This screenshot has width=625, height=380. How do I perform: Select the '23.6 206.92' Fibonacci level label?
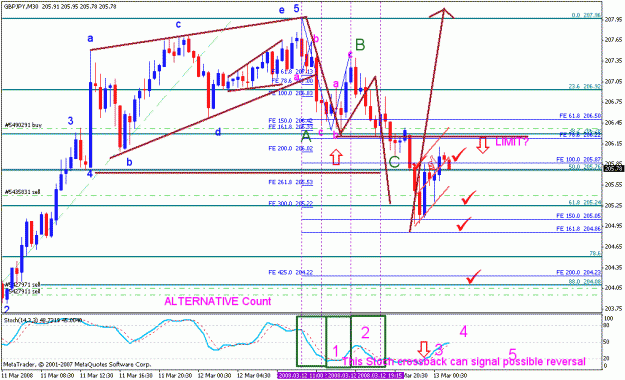pos(585,86)
